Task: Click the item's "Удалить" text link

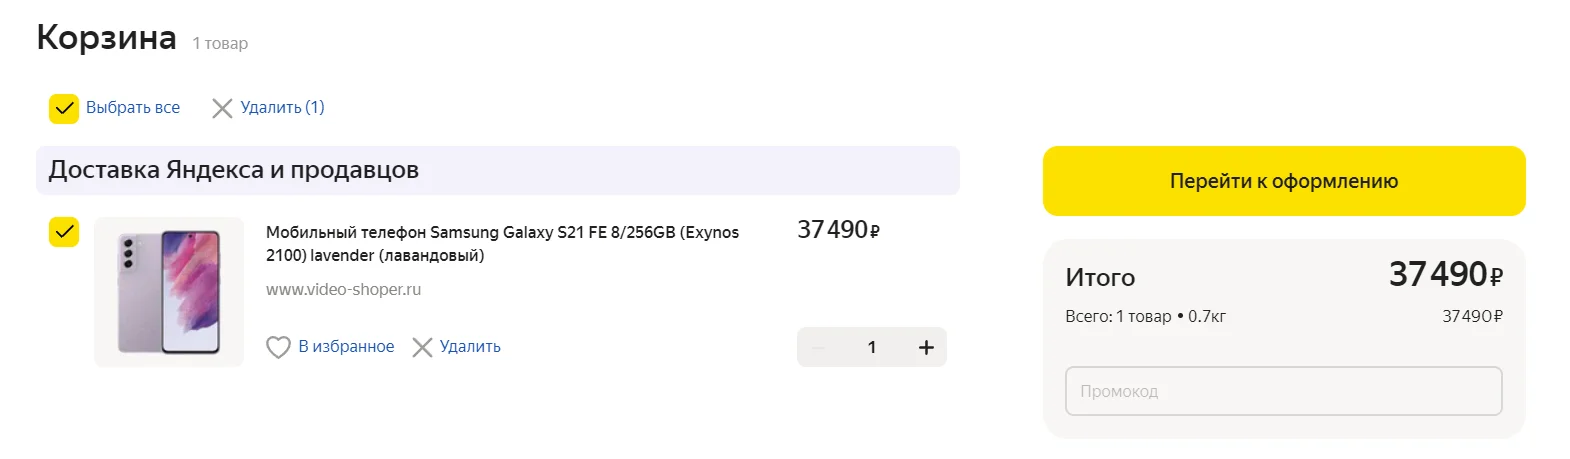Action: pyautogui.click(x=470, y=347)
